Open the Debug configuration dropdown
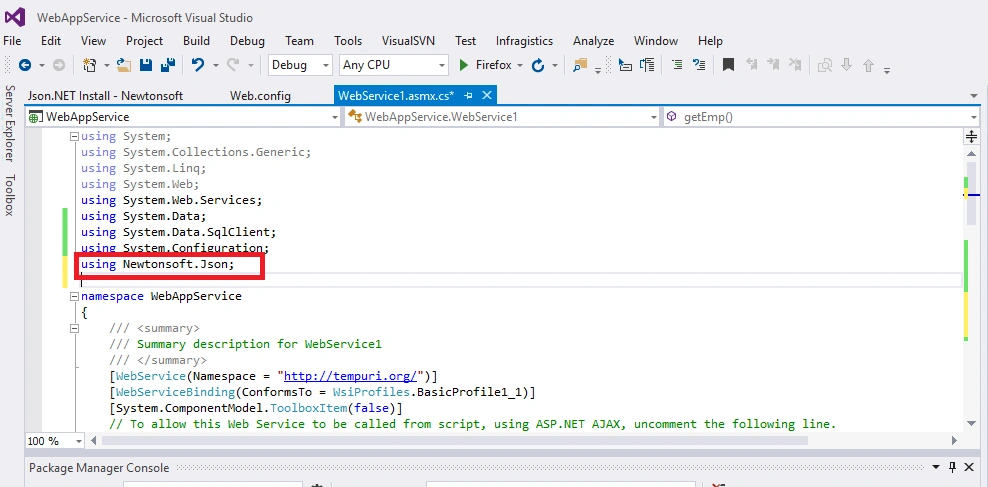This screenshot has height=487, width=988. pyautogui.click(x=301, y=65)
